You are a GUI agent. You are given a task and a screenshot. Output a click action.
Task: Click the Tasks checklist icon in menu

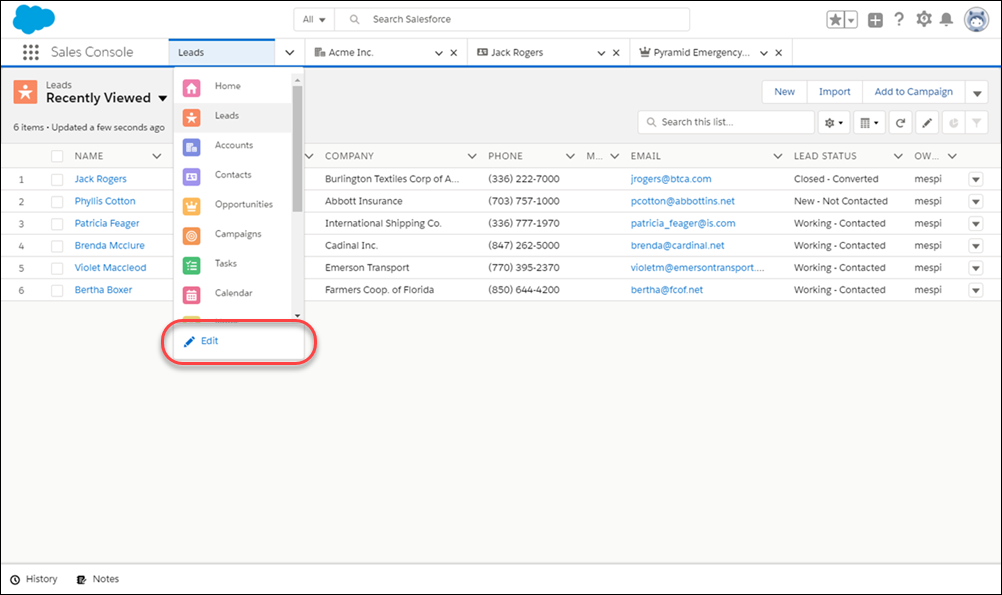click(192, 265)
